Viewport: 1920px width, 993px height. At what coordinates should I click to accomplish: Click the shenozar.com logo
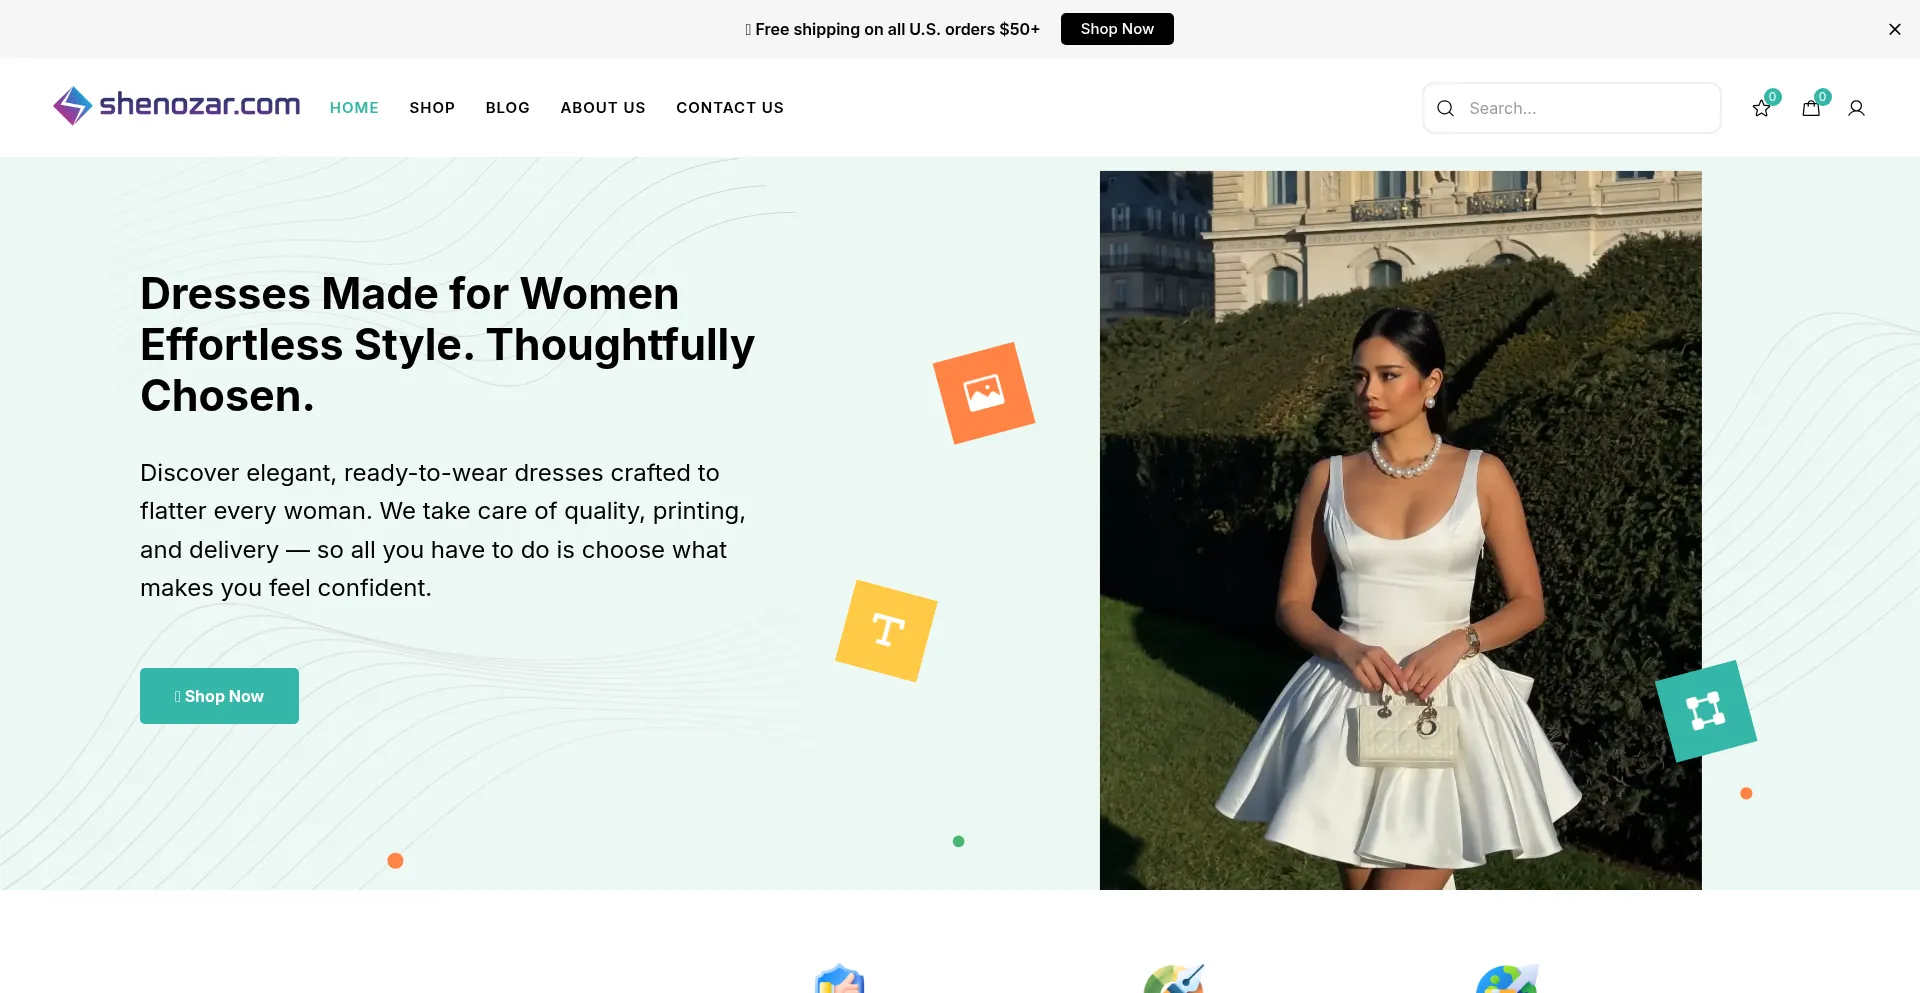tap(176, 105)
